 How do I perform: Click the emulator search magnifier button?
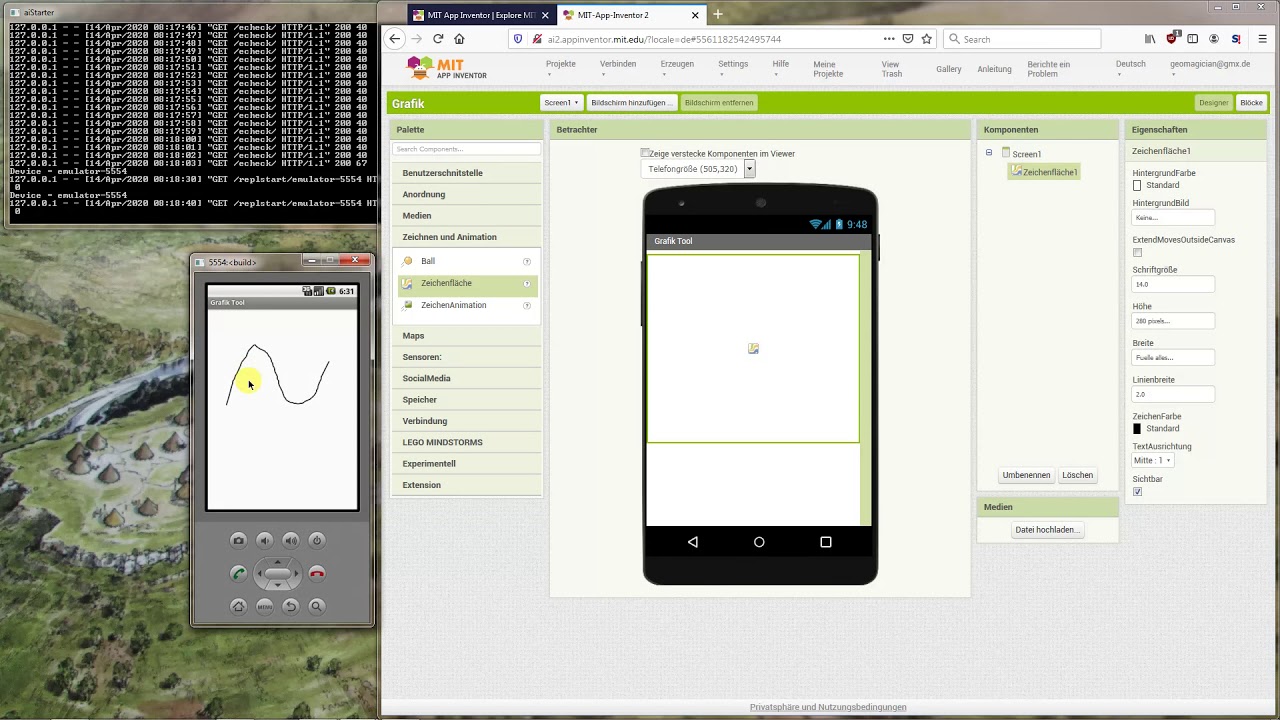317,606
